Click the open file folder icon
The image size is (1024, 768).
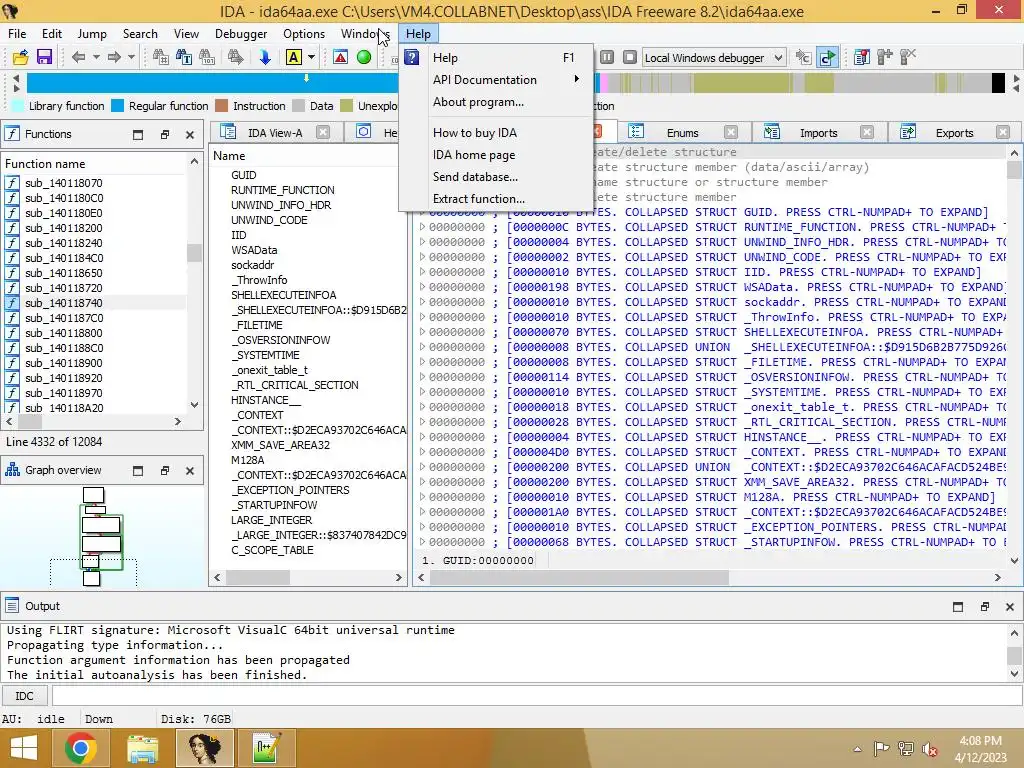click(x=21, y=57)
